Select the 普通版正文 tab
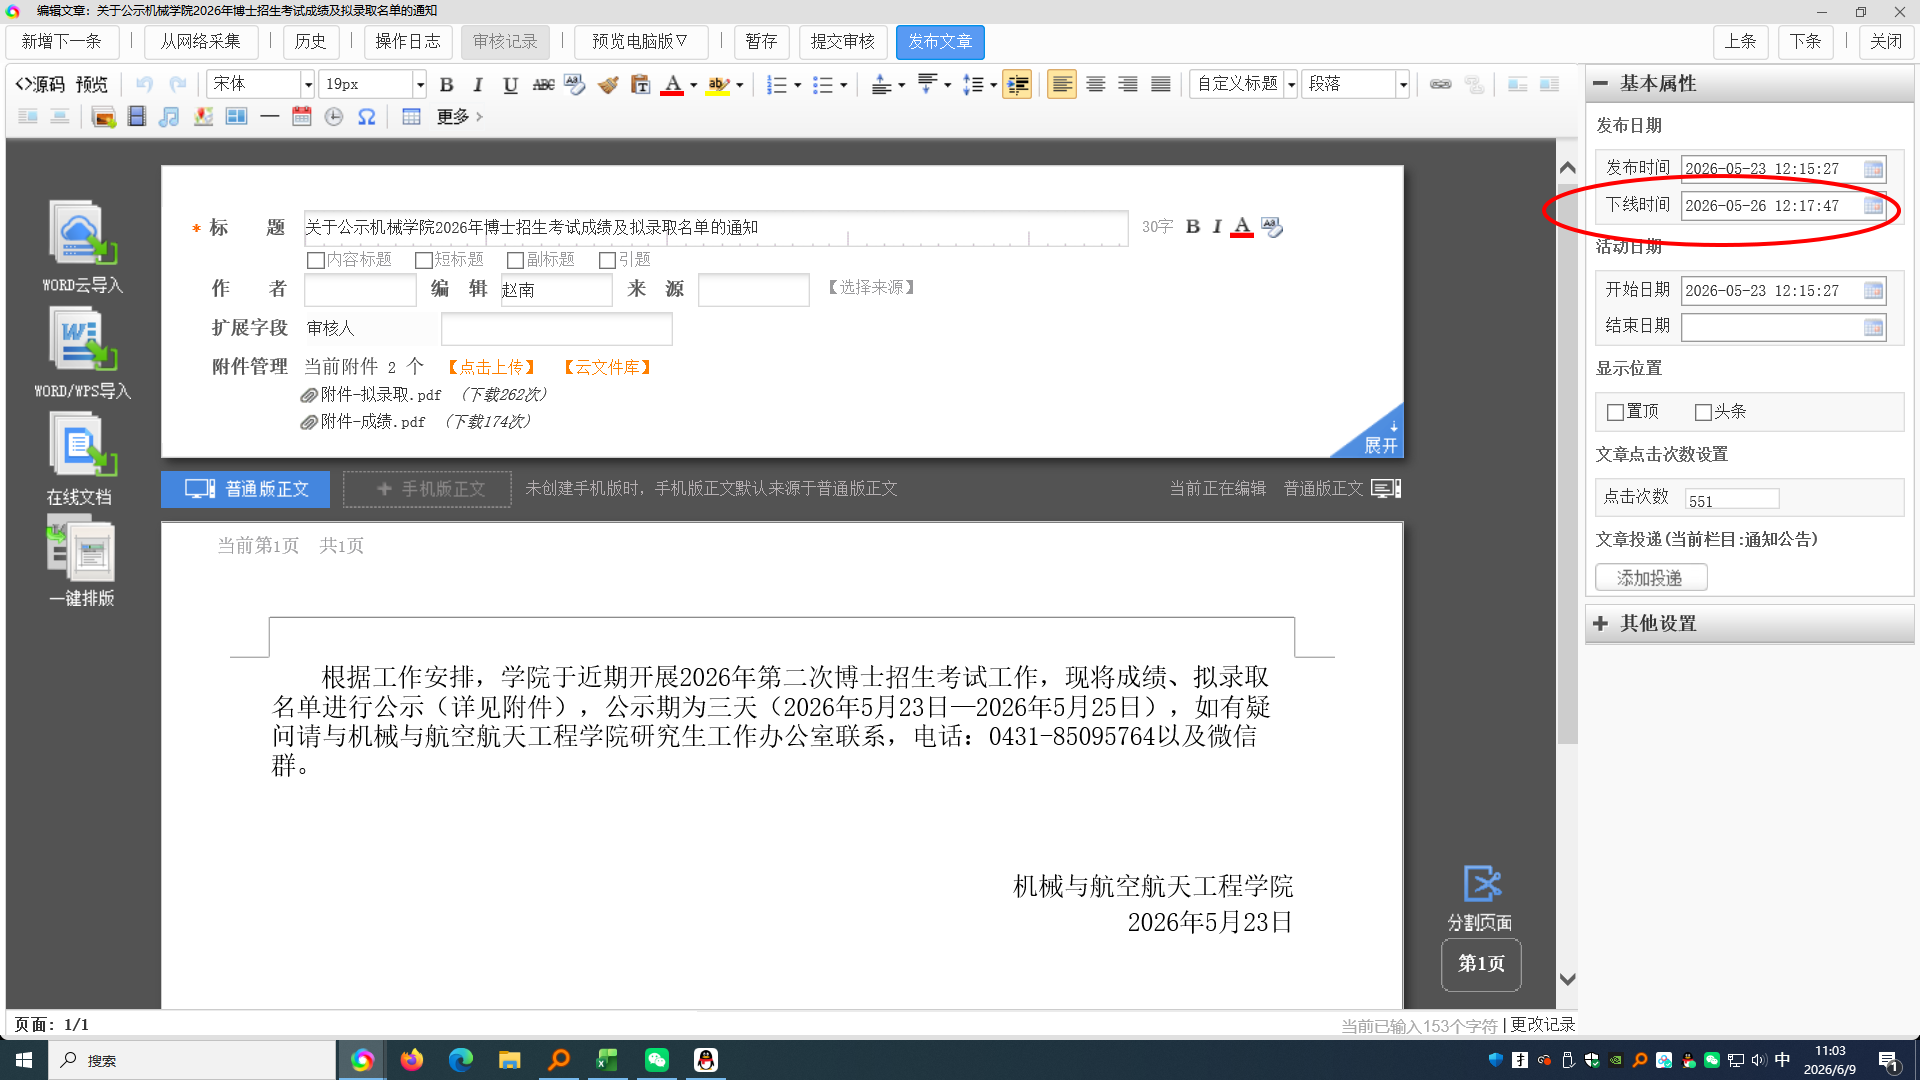The width and height of the screenshot is (1920, 1080). [x=245, y=489]
